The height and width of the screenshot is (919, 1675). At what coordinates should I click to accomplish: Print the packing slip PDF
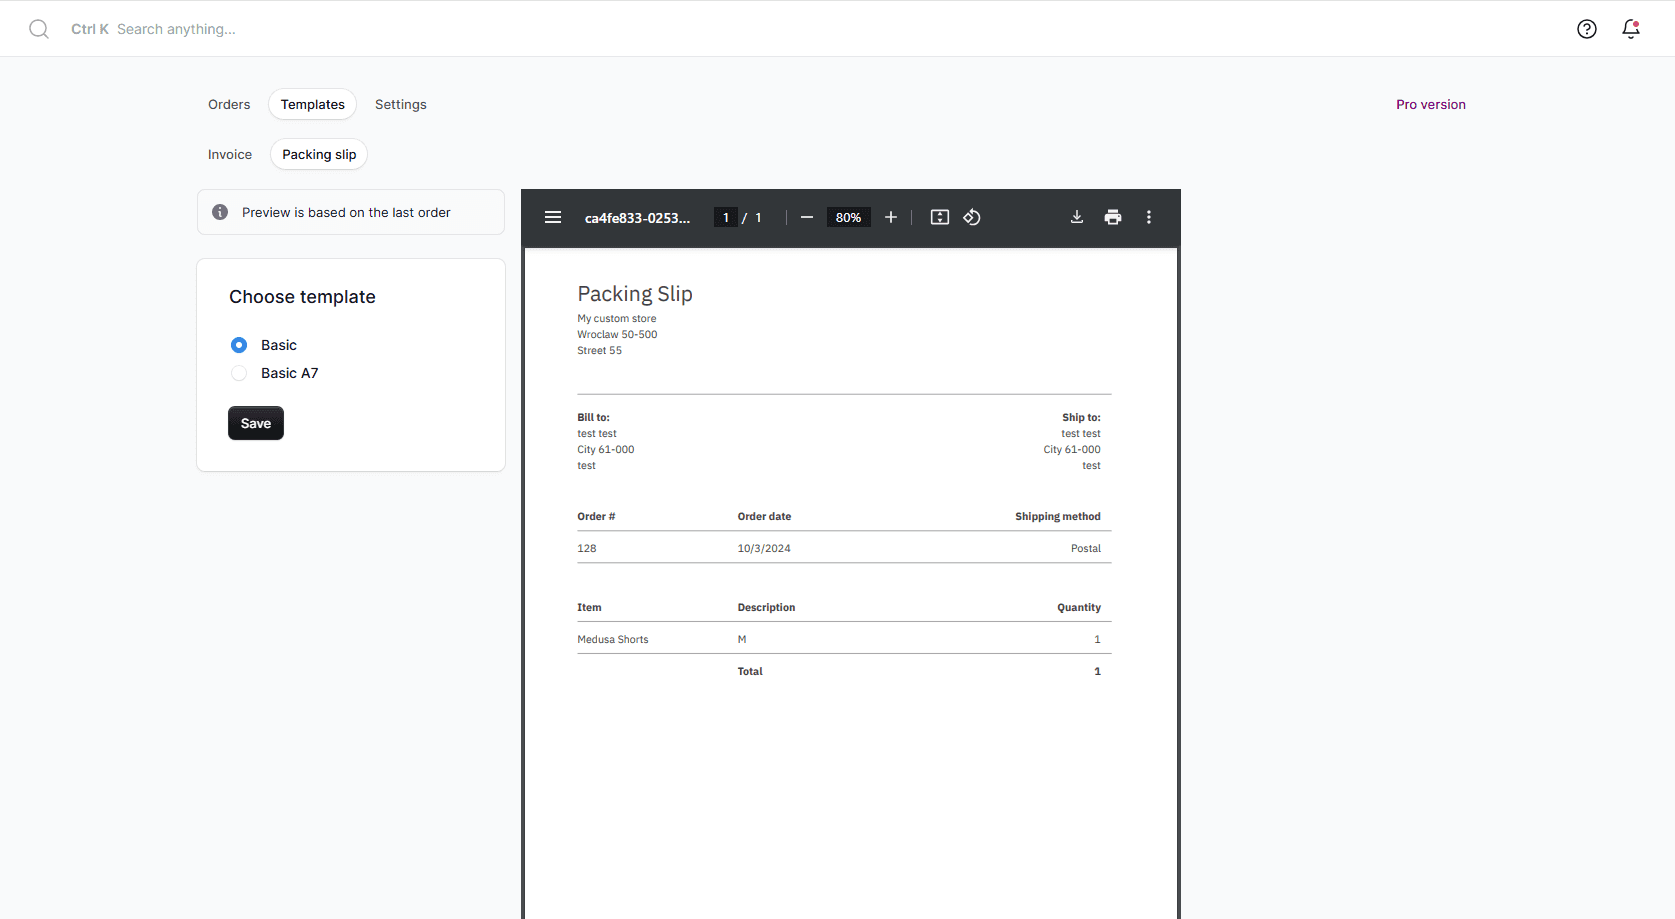[x=1113, y=217]
